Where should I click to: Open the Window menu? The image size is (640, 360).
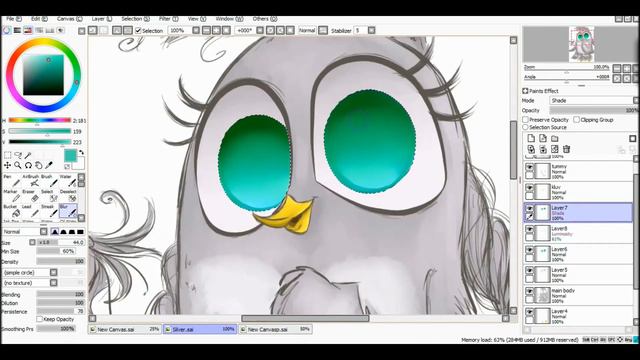tap(229, 19)
